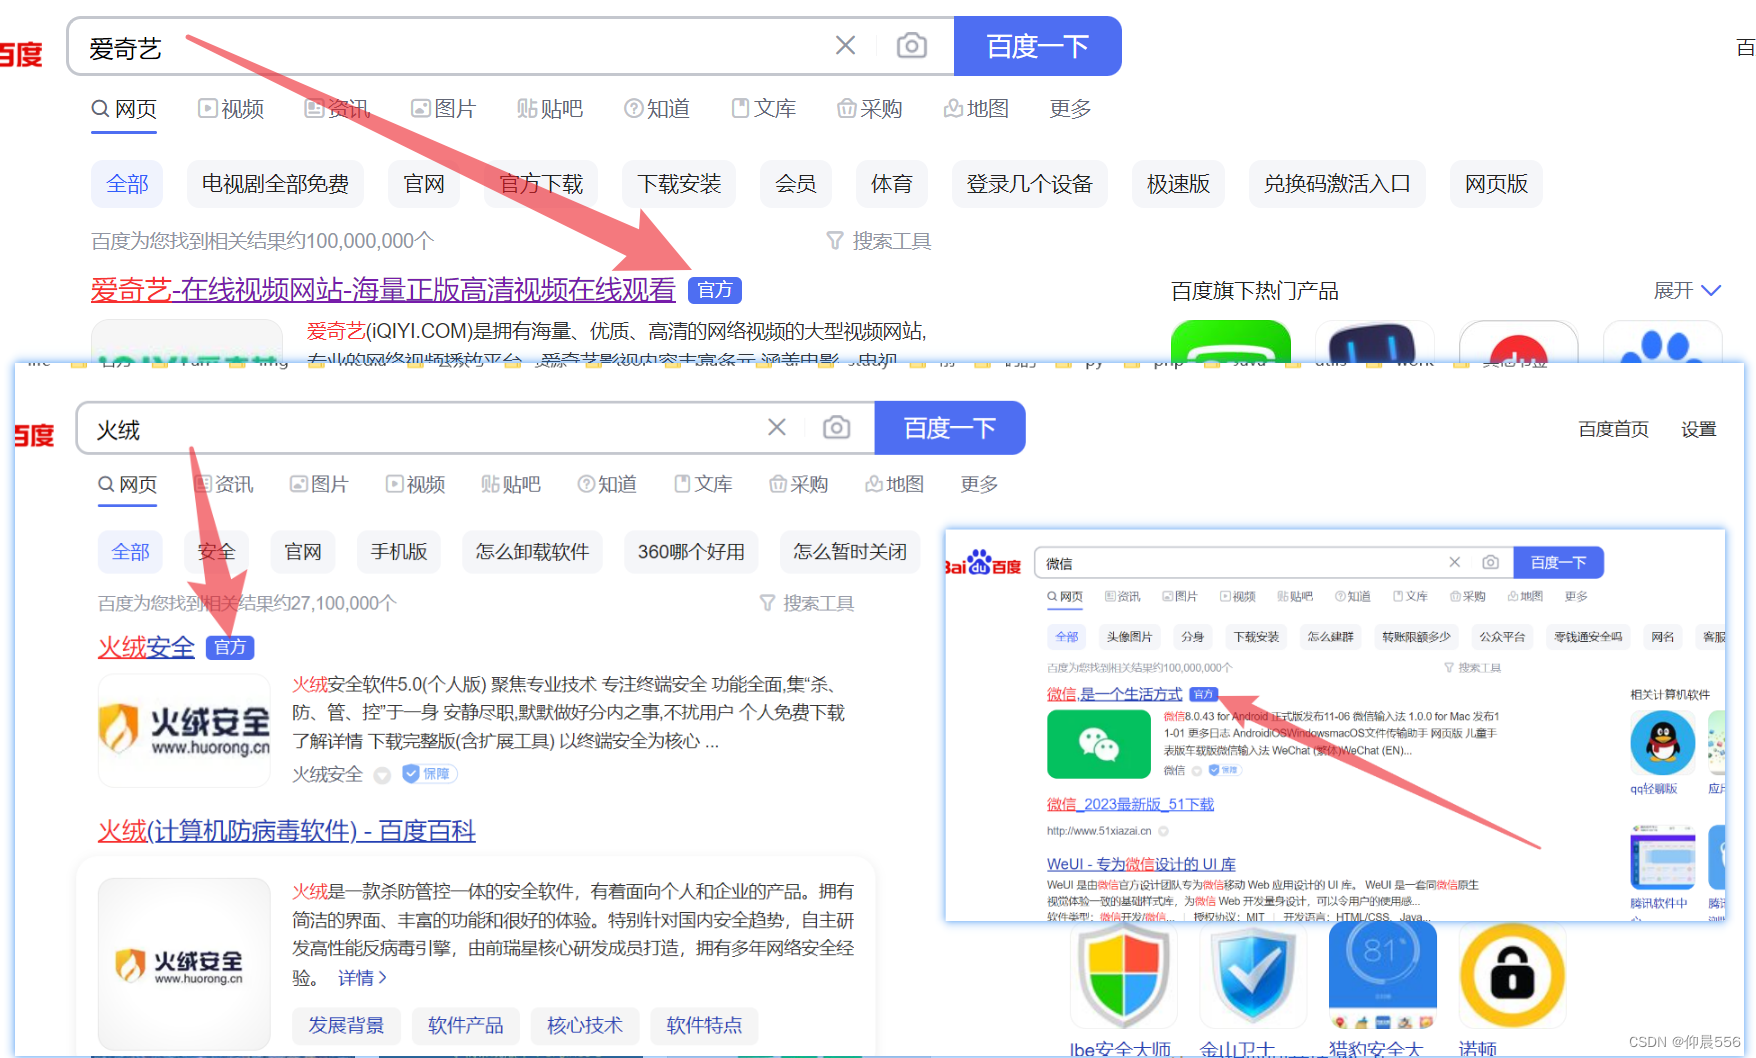Open 核心技术 section tag

point(585,1025)
